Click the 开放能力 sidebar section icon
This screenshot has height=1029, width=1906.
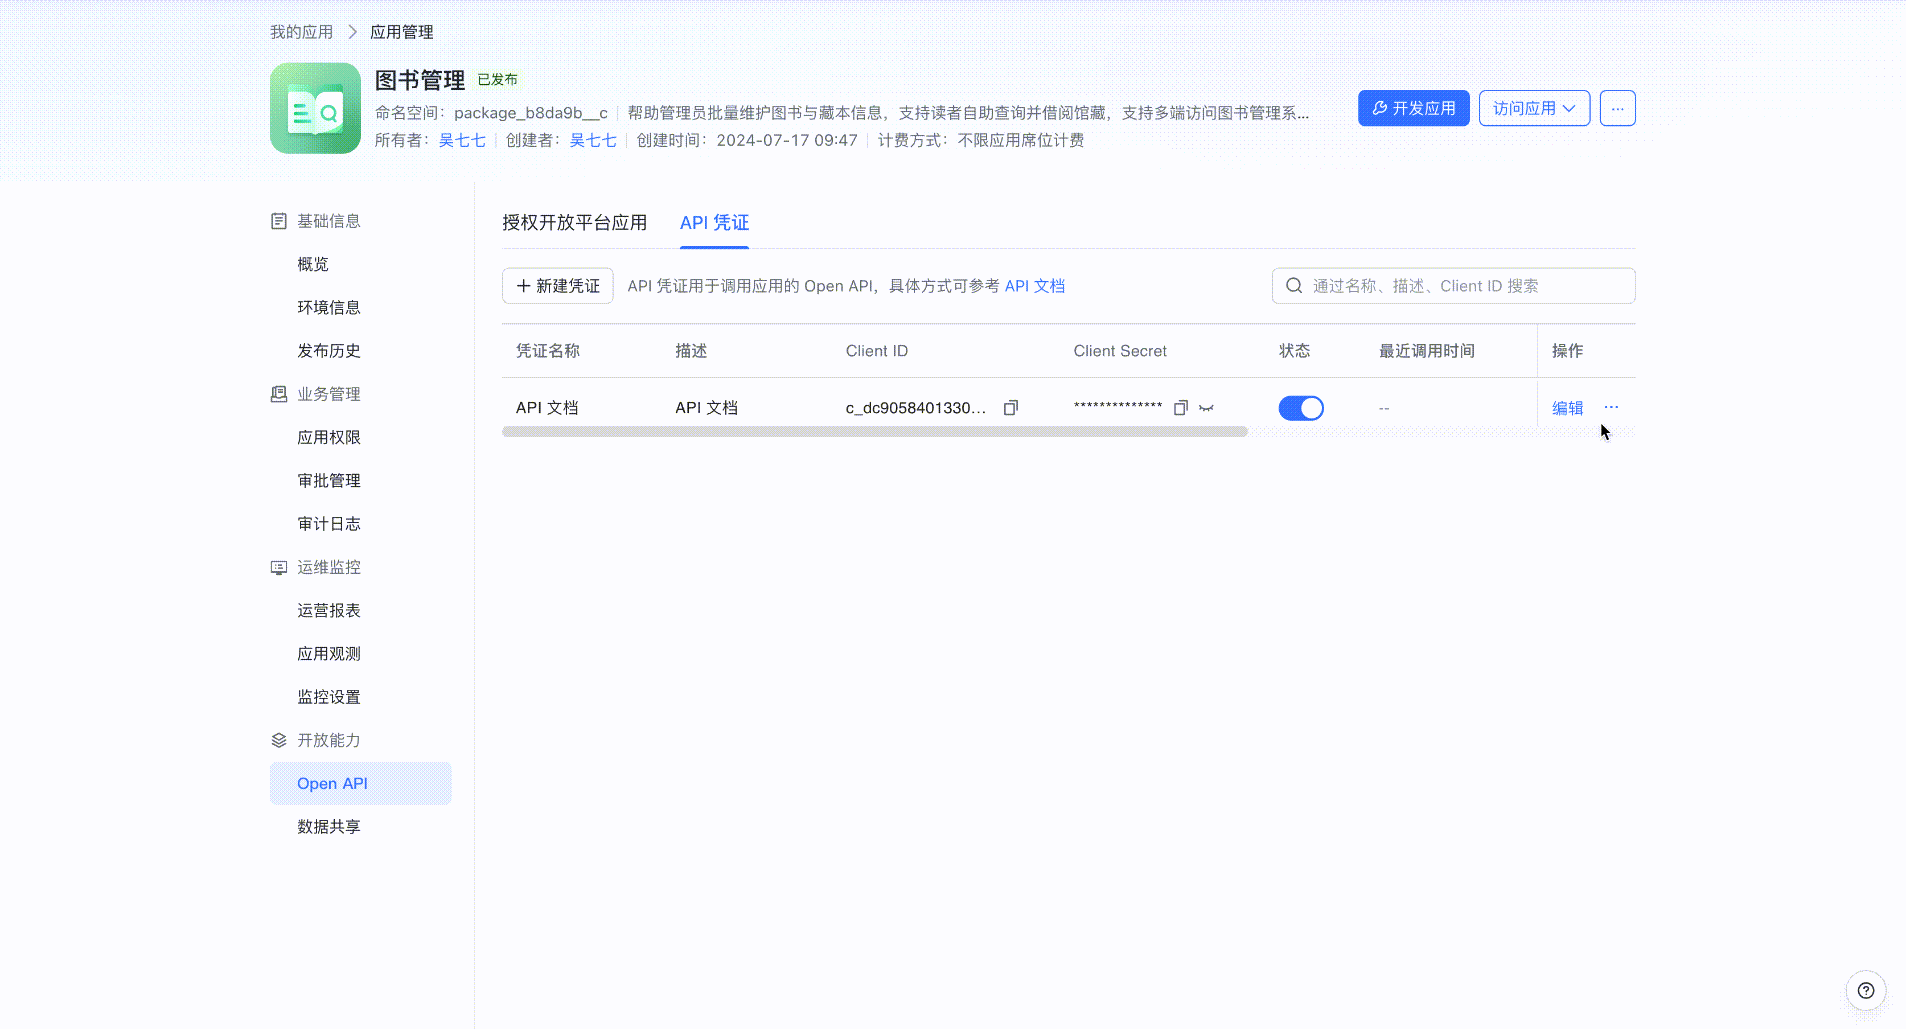(x=278, y=740)
